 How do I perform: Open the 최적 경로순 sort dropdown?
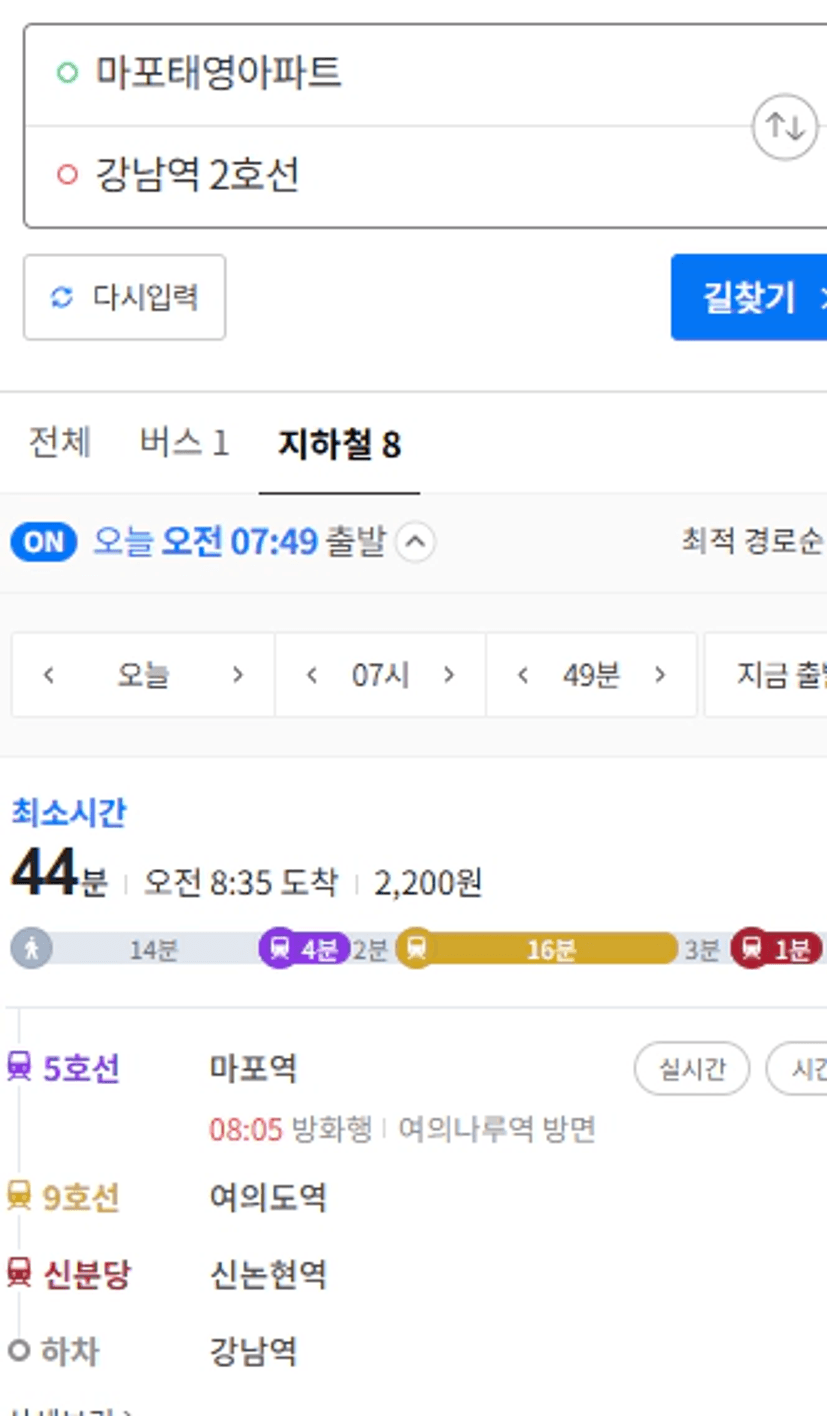pos(754,542)
